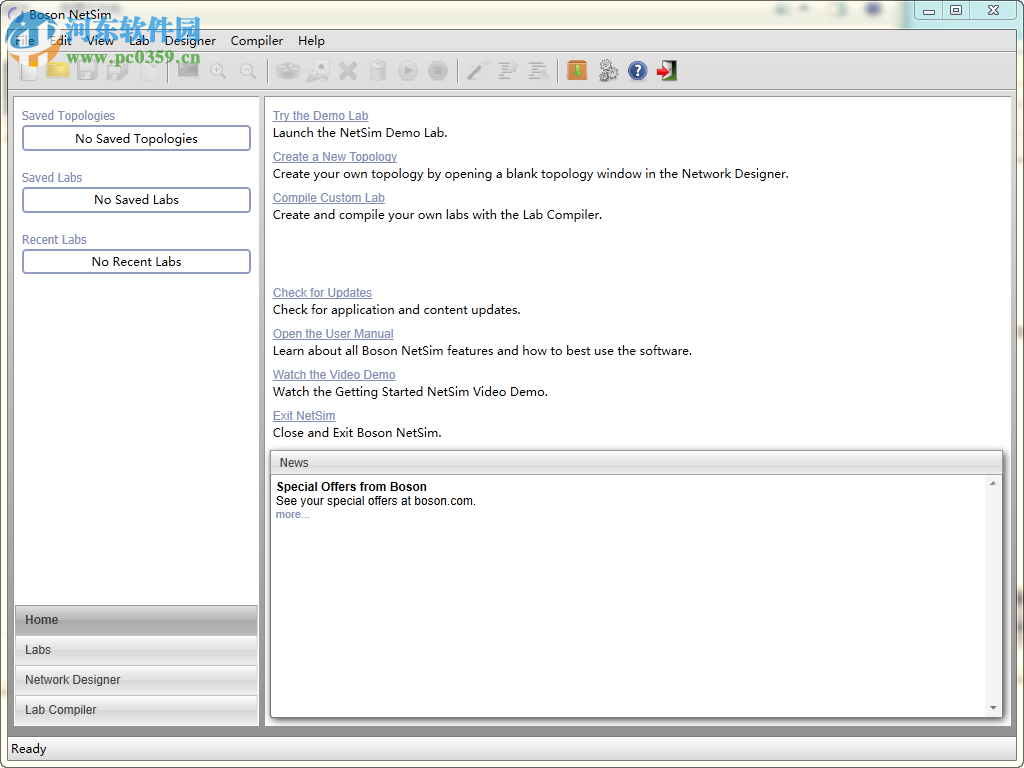Switch to the Labs navigation tab
The height and width of the screenshot is (768, 1024).
coord(136,650)
